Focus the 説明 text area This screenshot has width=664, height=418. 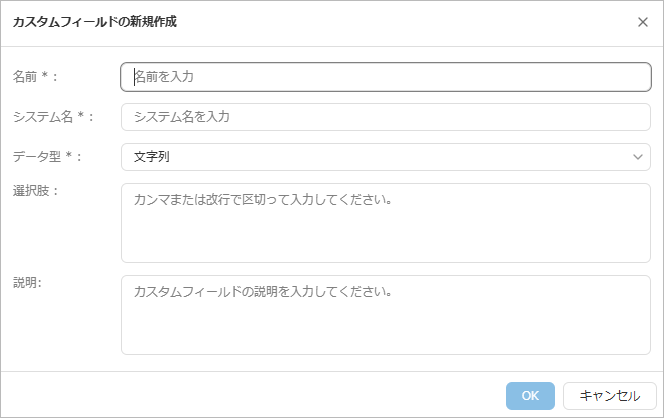(386, 315)
